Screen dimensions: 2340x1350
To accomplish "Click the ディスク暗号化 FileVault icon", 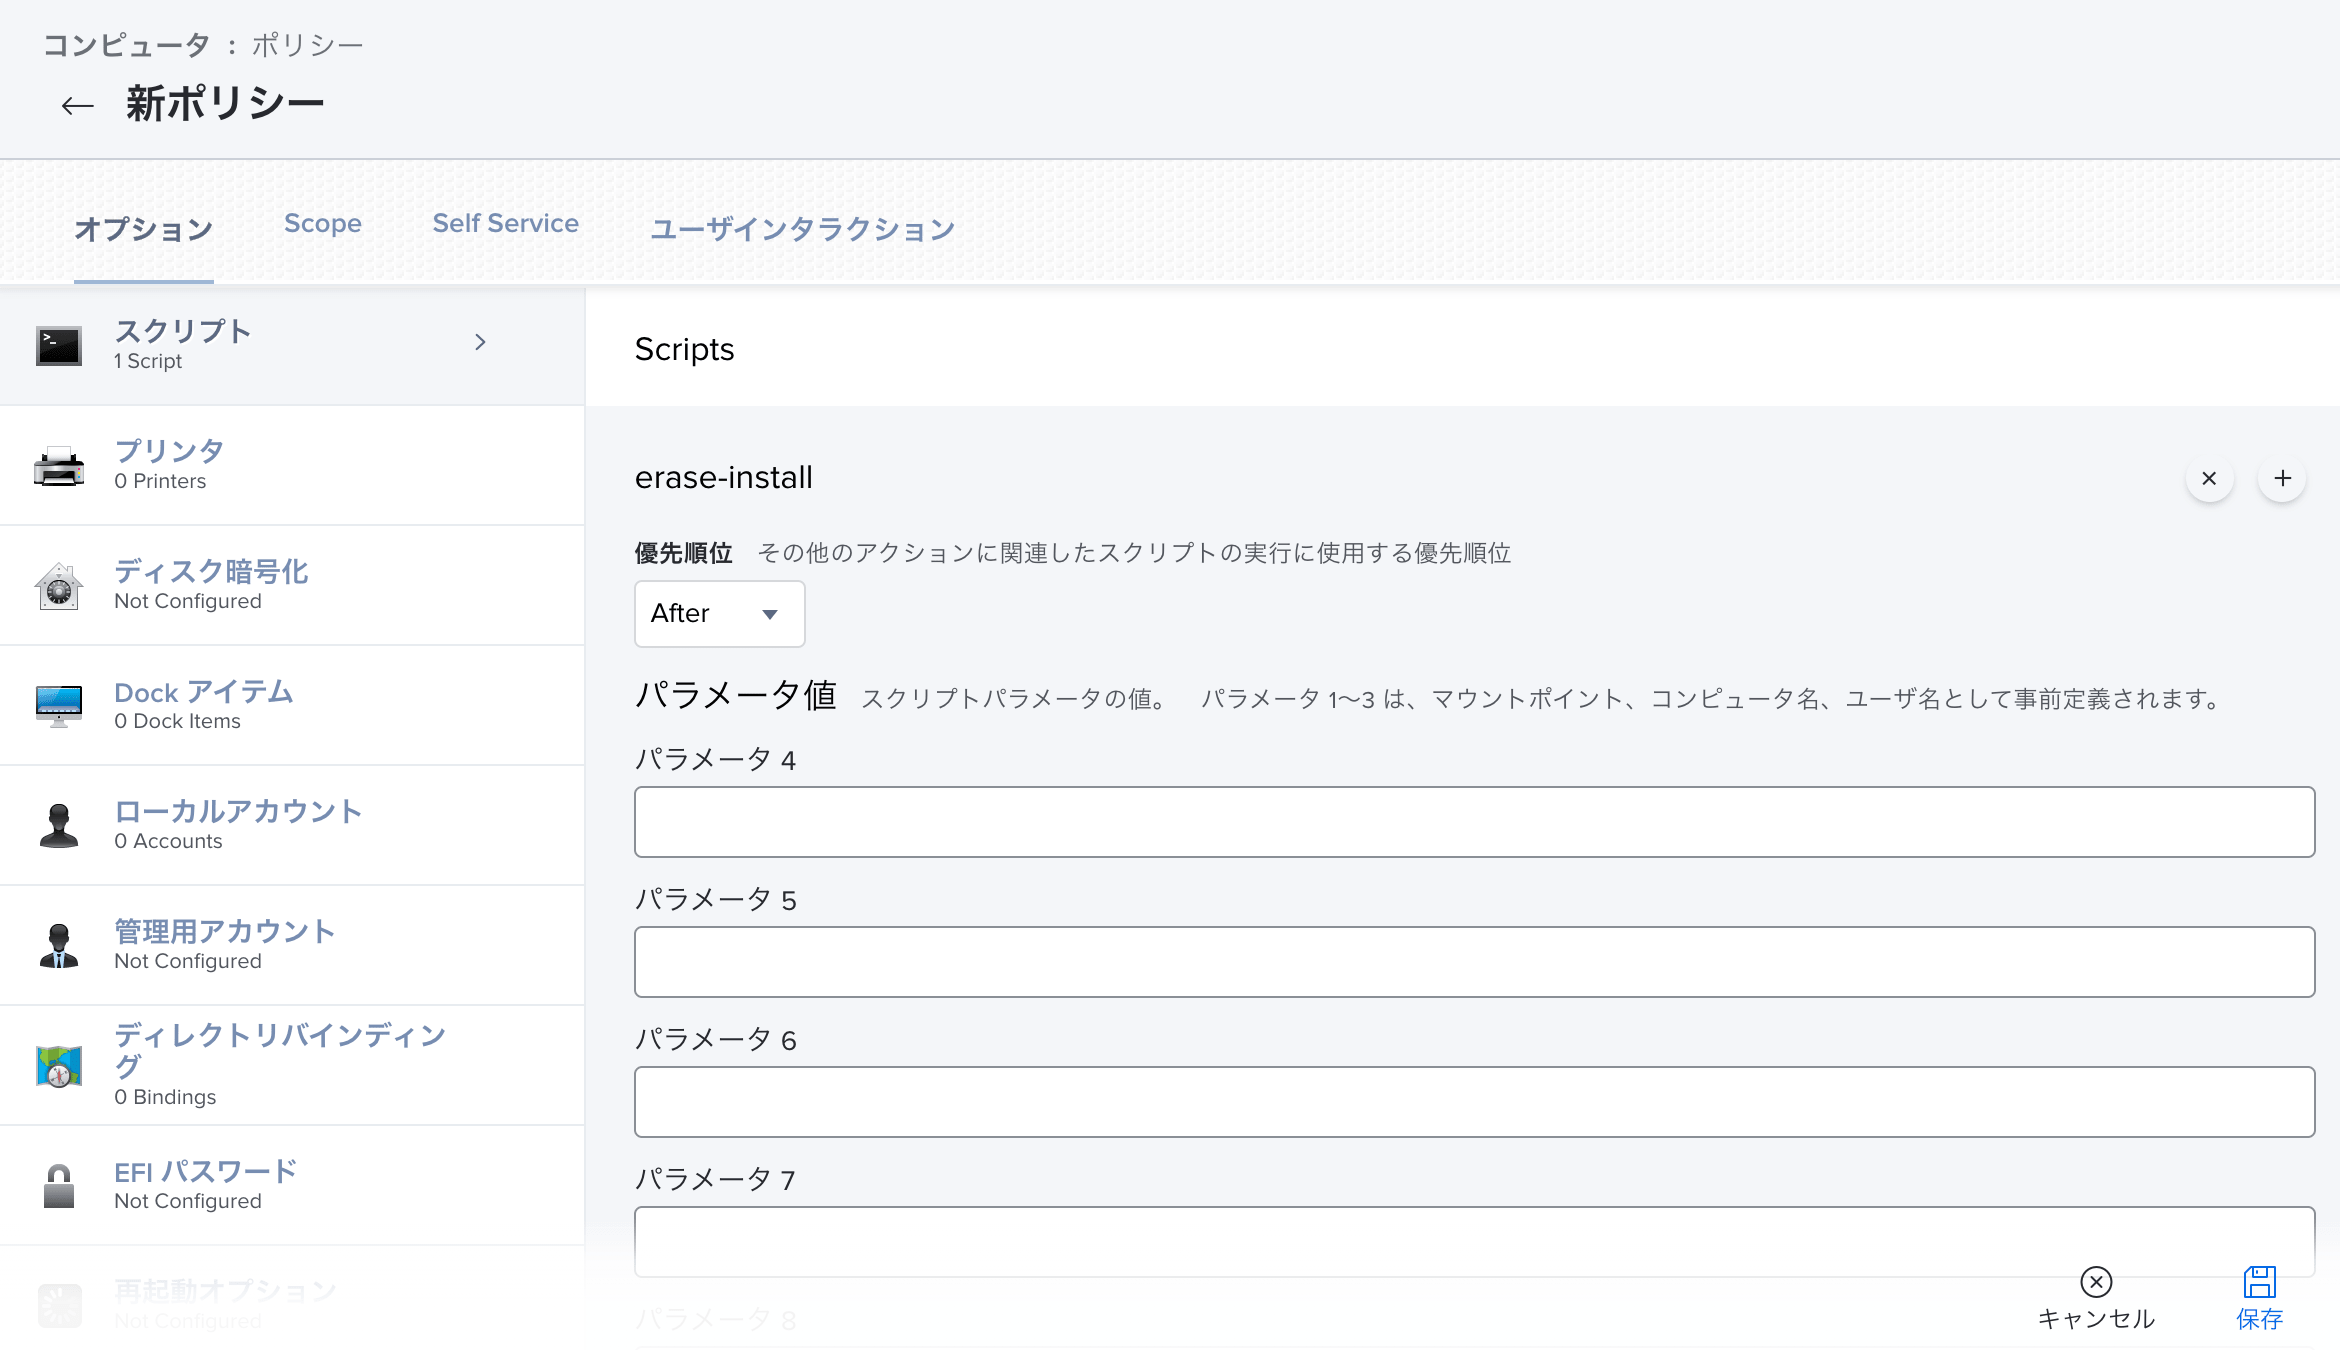I will [59, 586].
